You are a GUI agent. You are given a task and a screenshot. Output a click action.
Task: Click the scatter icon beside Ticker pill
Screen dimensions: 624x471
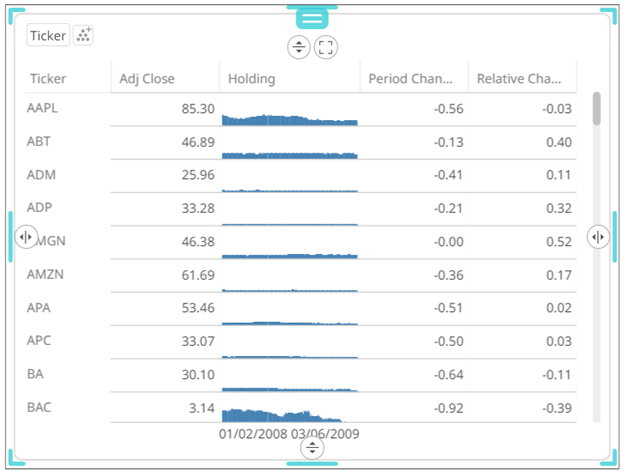(84, 35)
